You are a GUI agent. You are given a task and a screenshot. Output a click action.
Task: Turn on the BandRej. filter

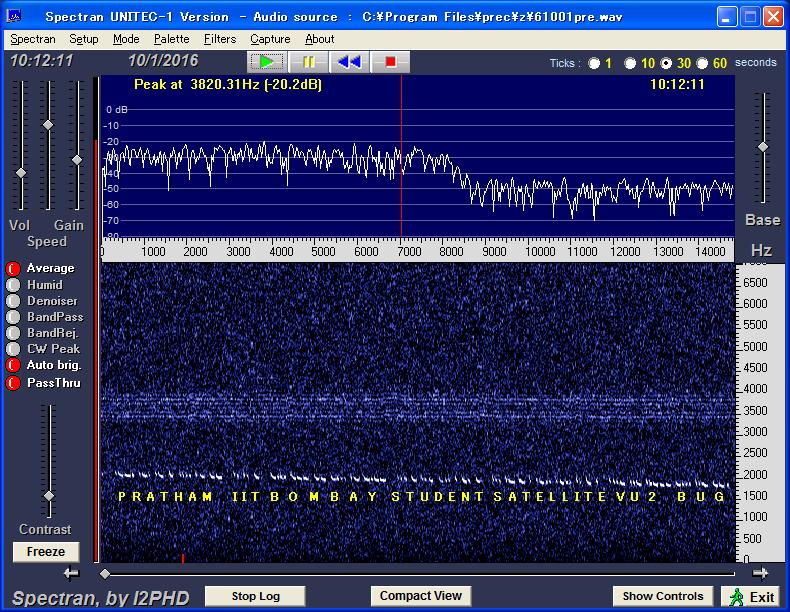13,333
